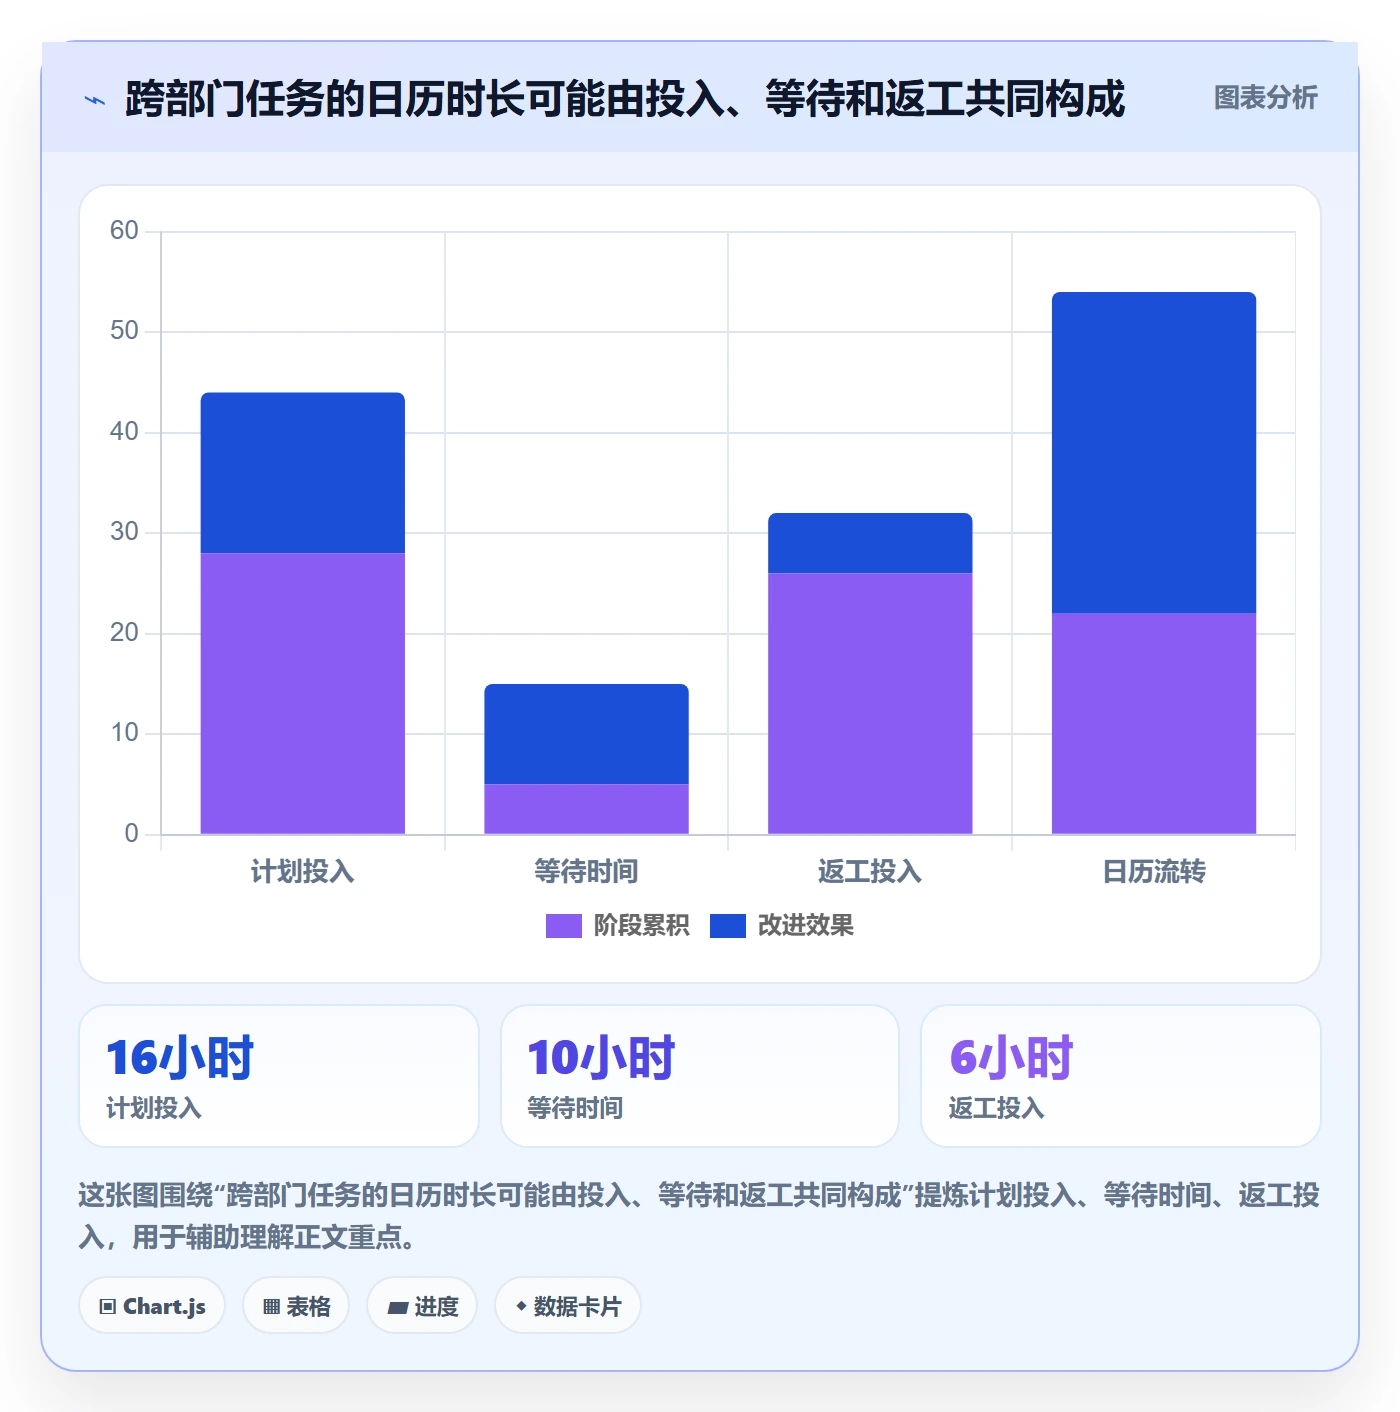The image size is (1400, 1412).
Task: Click the 返工投入 caption under 6小时
Action: 997,1108
